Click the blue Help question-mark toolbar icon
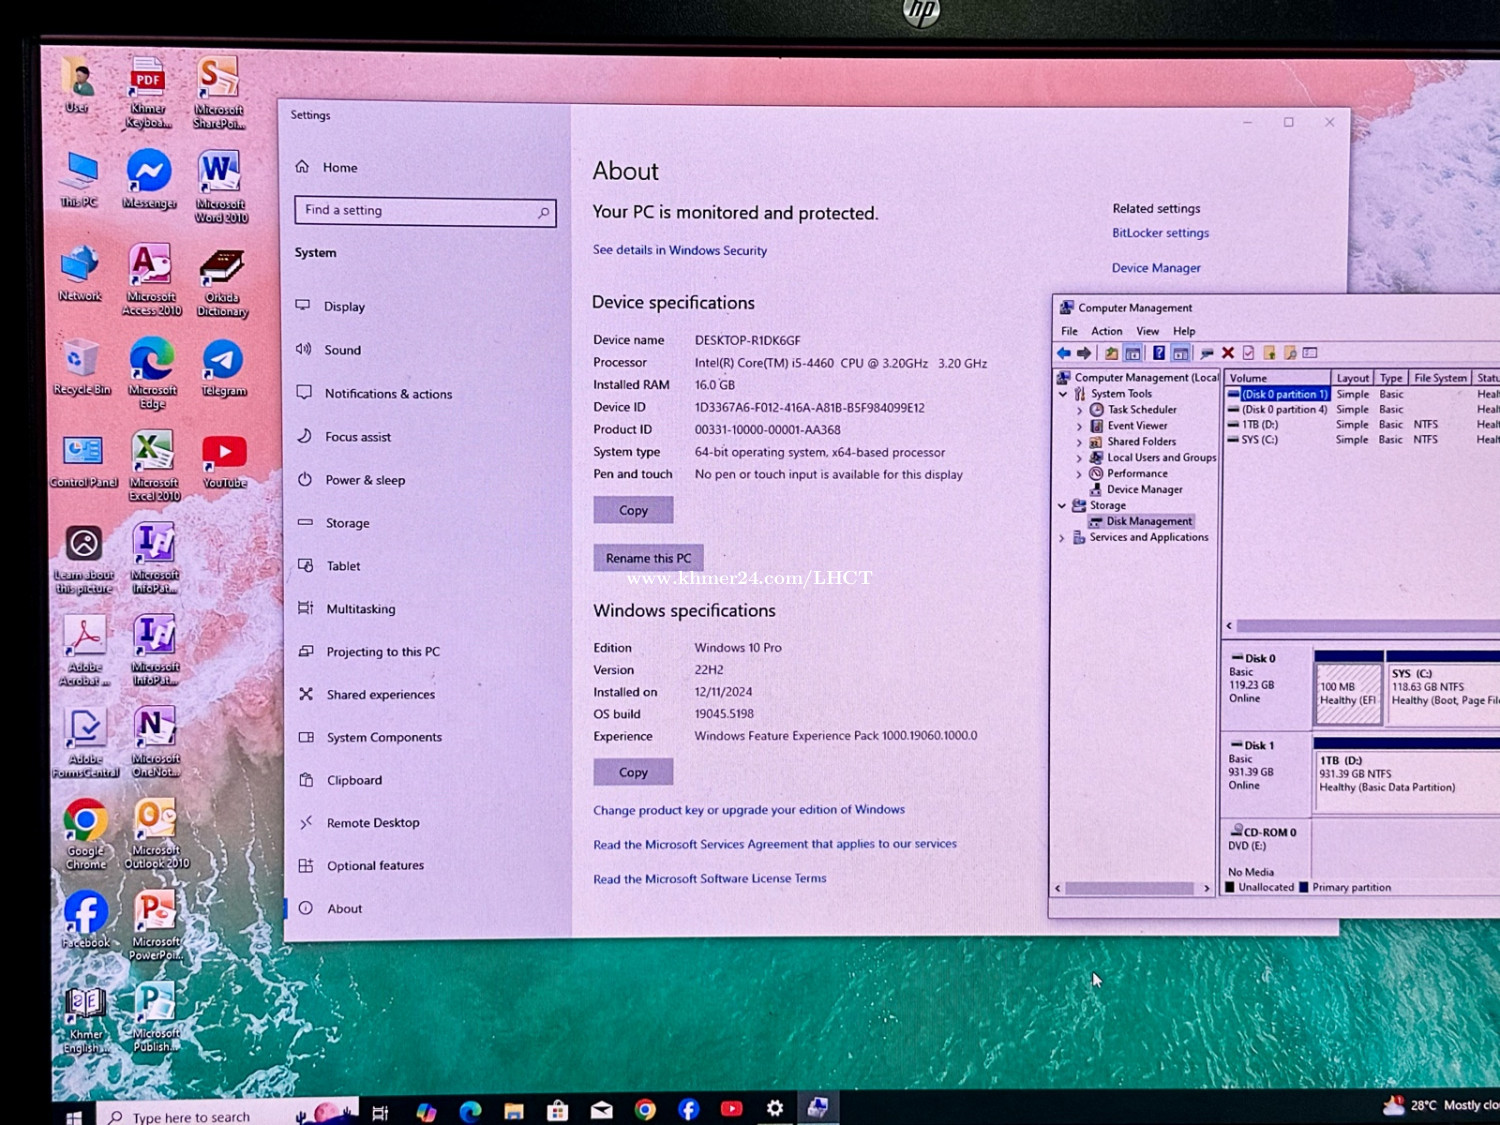This screenshot has width=1500, height=1125. coord(1158,353)
